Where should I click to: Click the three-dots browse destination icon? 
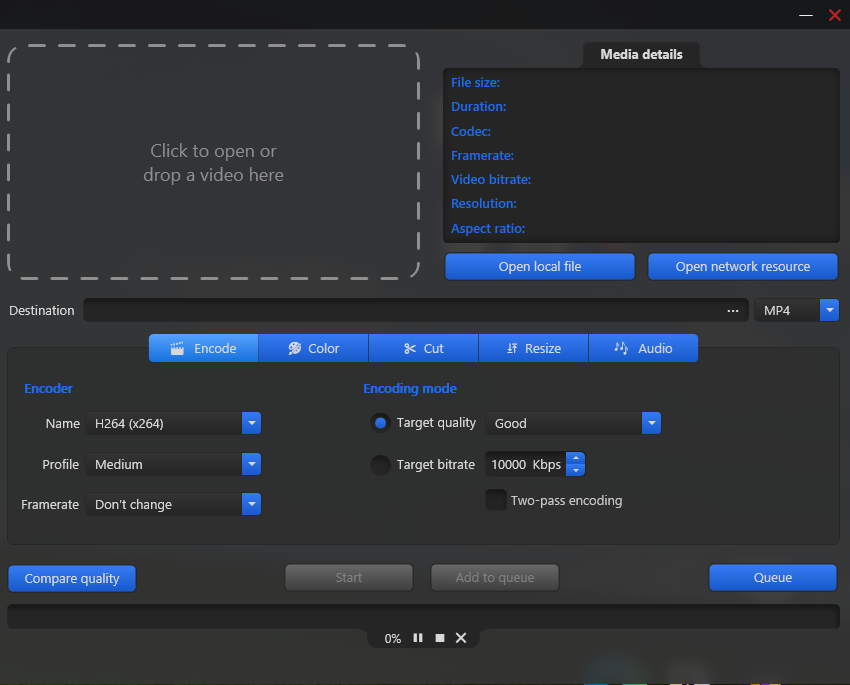733,311
